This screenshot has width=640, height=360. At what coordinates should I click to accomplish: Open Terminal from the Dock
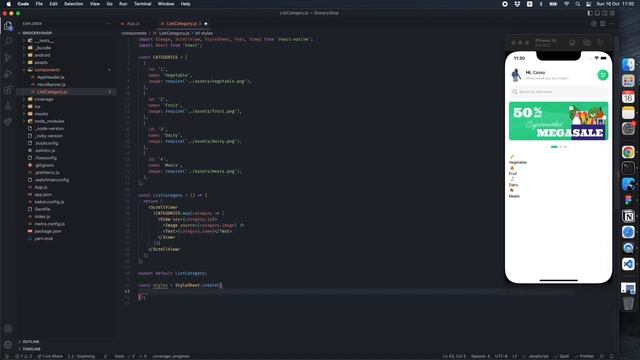click(x=628, y=168)
